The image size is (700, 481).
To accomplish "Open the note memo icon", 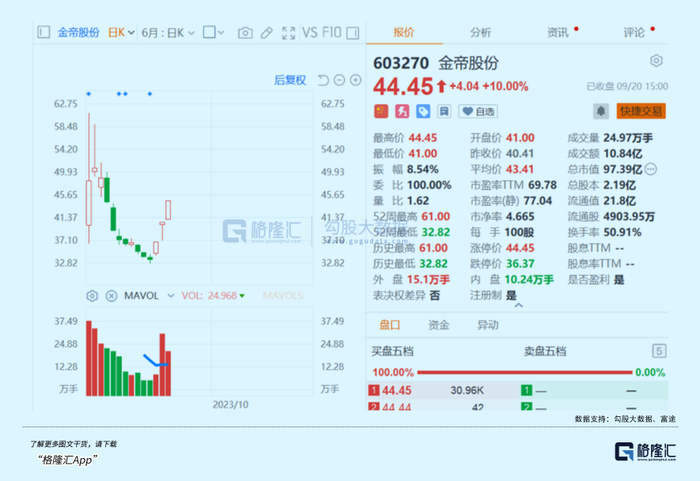I will pyautogui.click(x=444, y=111).
